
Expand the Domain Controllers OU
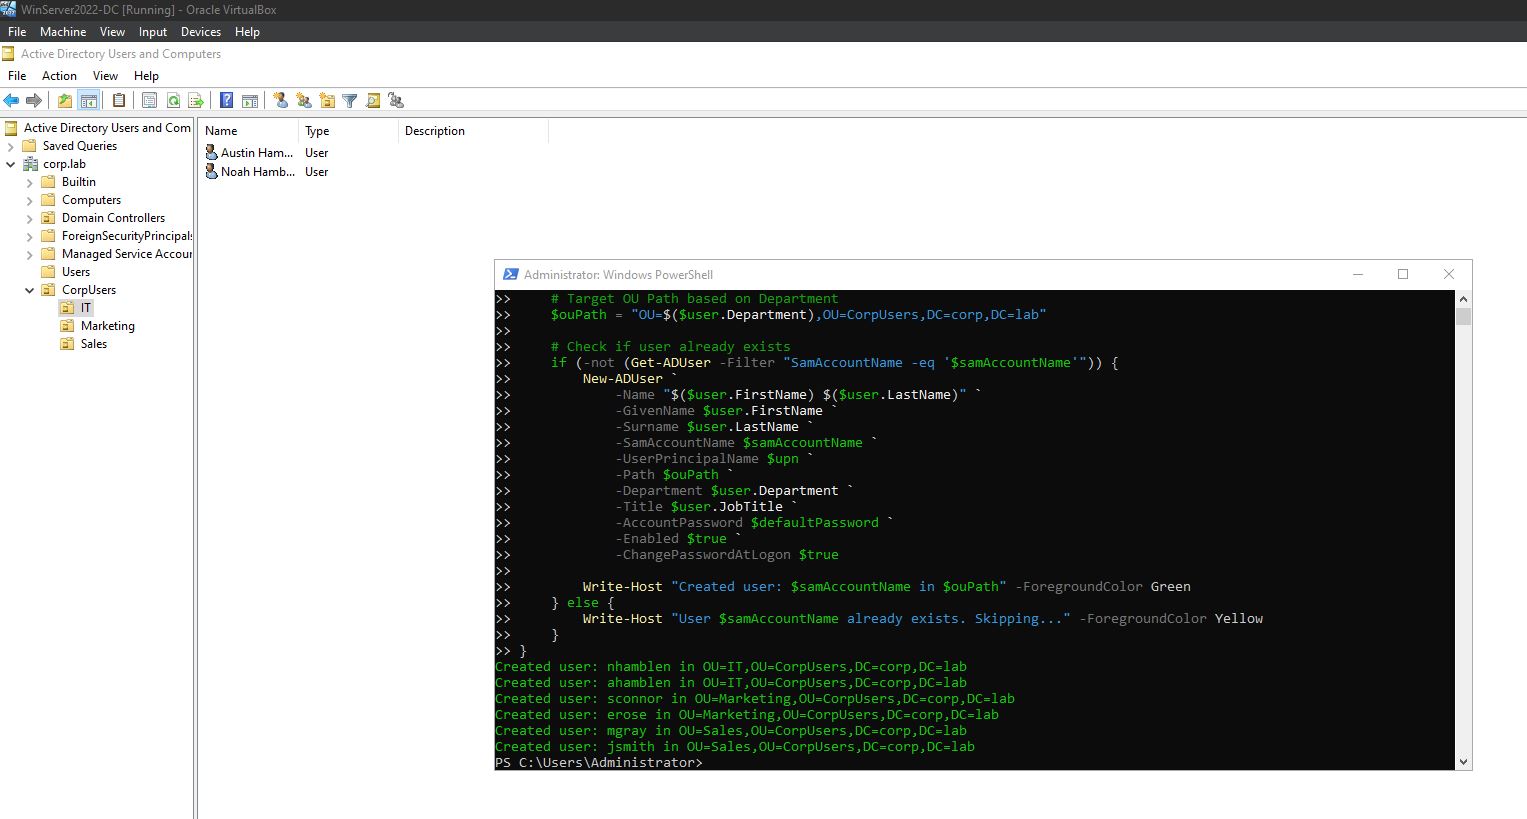[29, 218]
